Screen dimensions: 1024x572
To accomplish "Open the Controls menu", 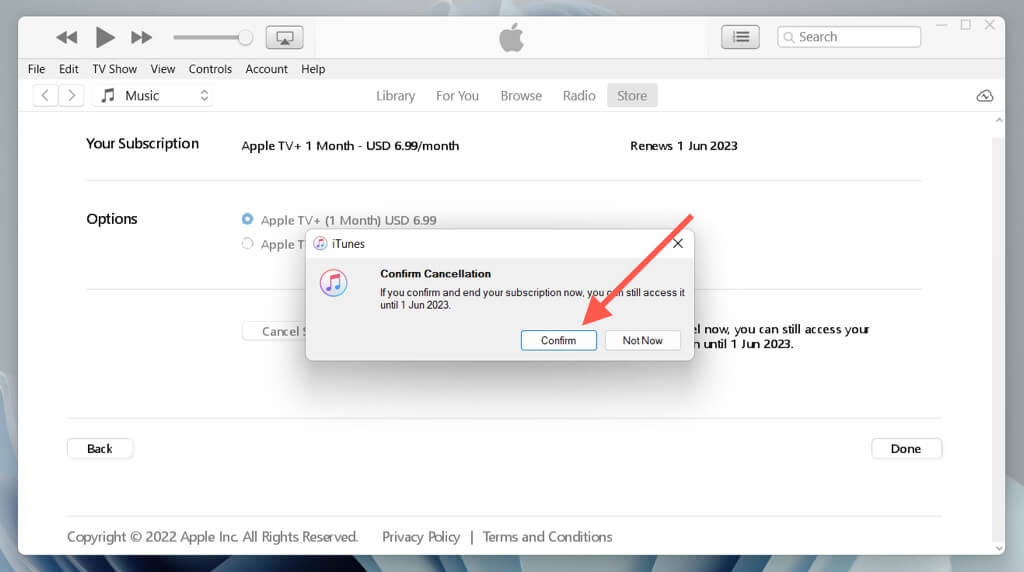I will 210,69.
